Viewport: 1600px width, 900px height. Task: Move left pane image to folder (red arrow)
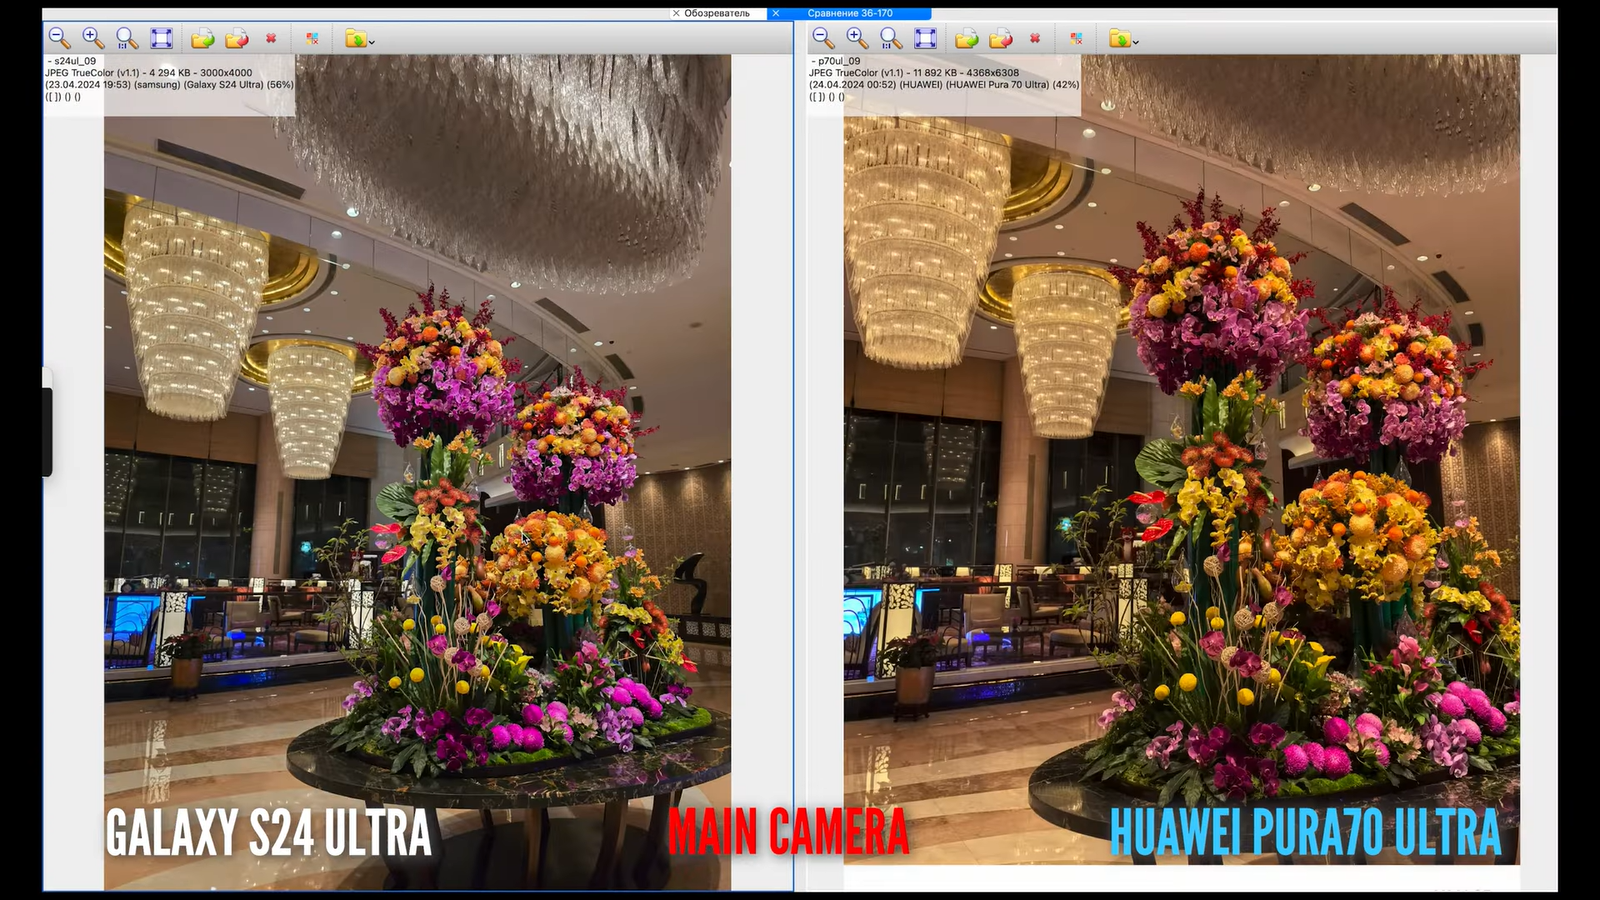tap(237, 38)
